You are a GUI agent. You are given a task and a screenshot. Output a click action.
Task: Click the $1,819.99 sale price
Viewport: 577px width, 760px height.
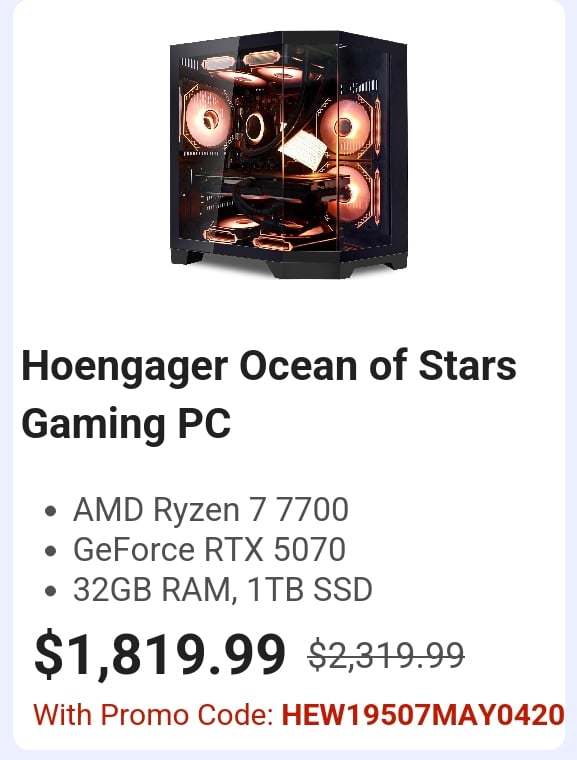pyautogui.click(x=160, y=653)
